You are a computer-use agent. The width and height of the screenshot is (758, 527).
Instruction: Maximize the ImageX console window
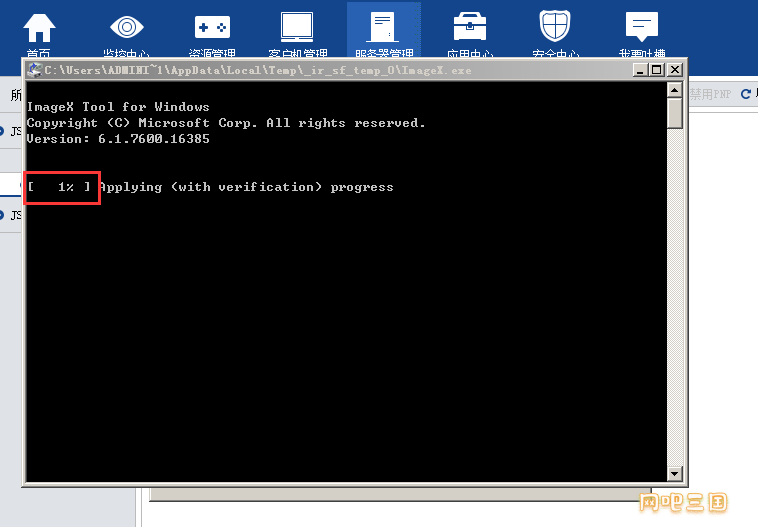[656, 70]
